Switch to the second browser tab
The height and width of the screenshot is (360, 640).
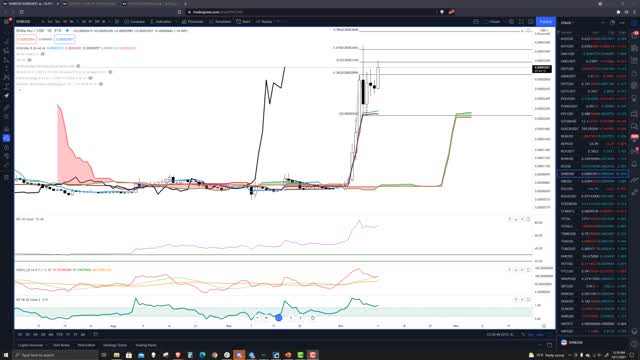tap(90, 4)
